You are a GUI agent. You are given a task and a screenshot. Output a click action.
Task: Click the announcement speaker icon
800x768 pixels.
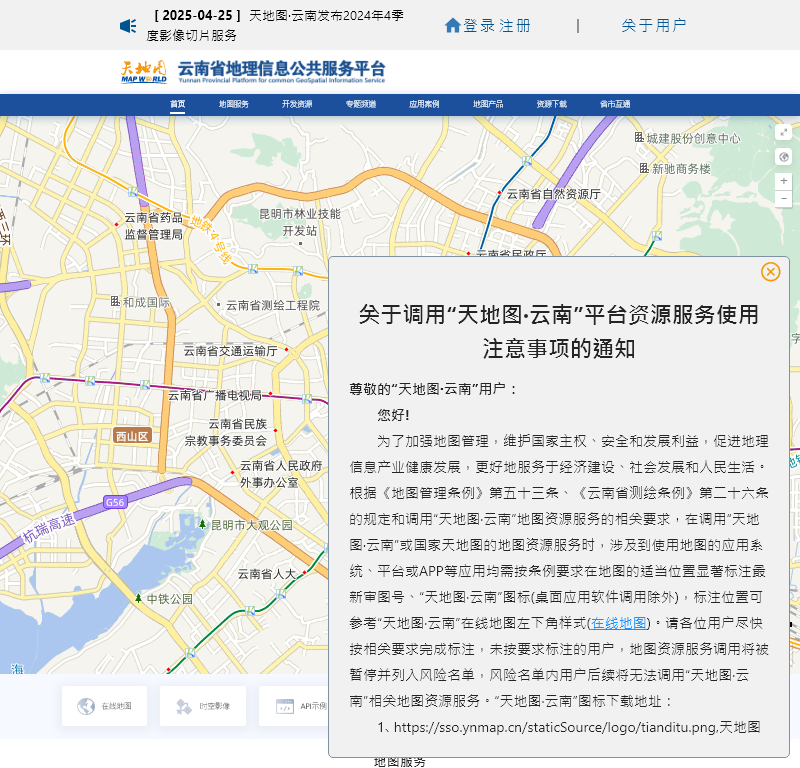128,26
